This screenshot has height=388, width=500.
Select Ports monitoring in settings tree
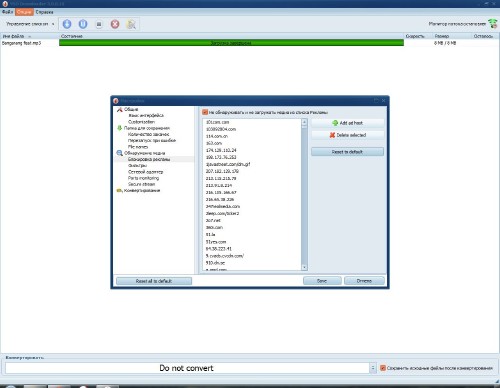[x=143, y=178]
